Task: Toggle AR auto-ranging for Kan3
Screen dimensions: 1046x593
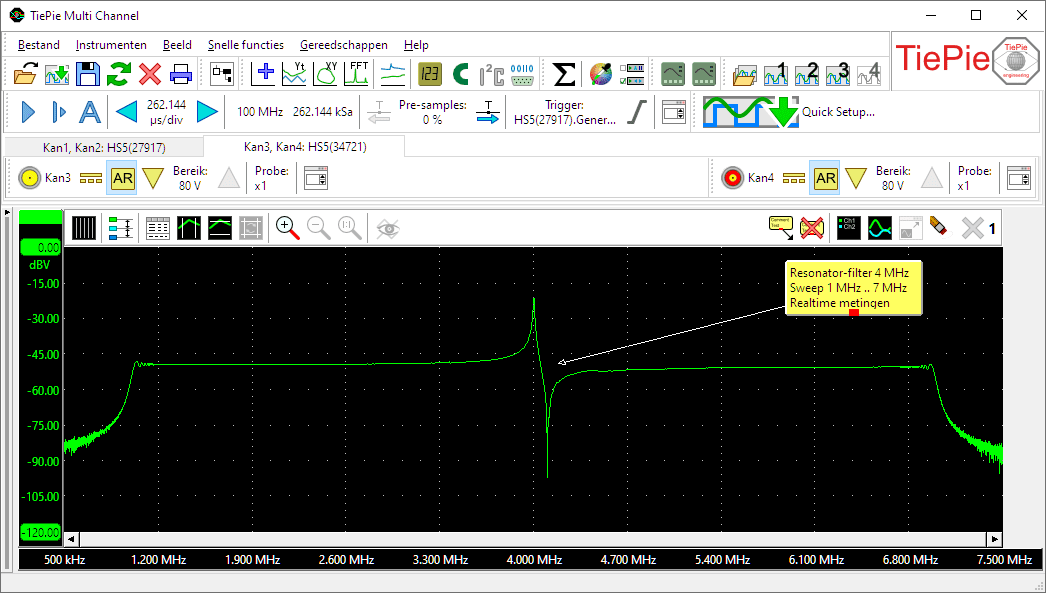Action: 122,177
